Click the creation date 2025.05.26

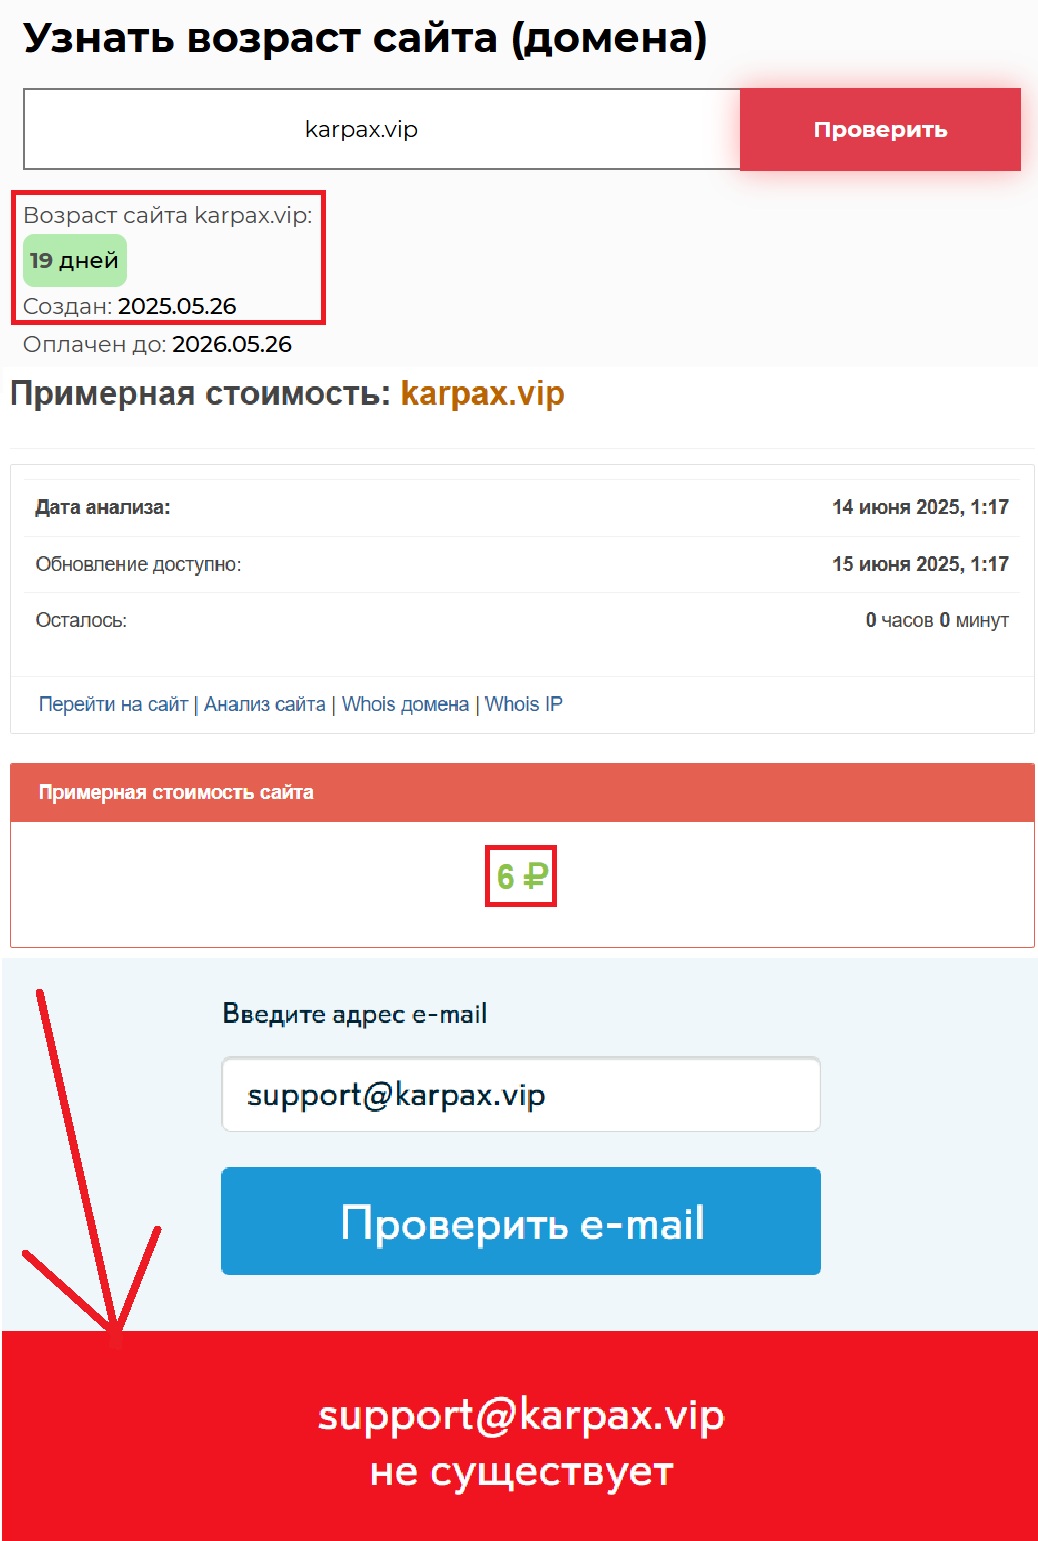coord(177,306)
